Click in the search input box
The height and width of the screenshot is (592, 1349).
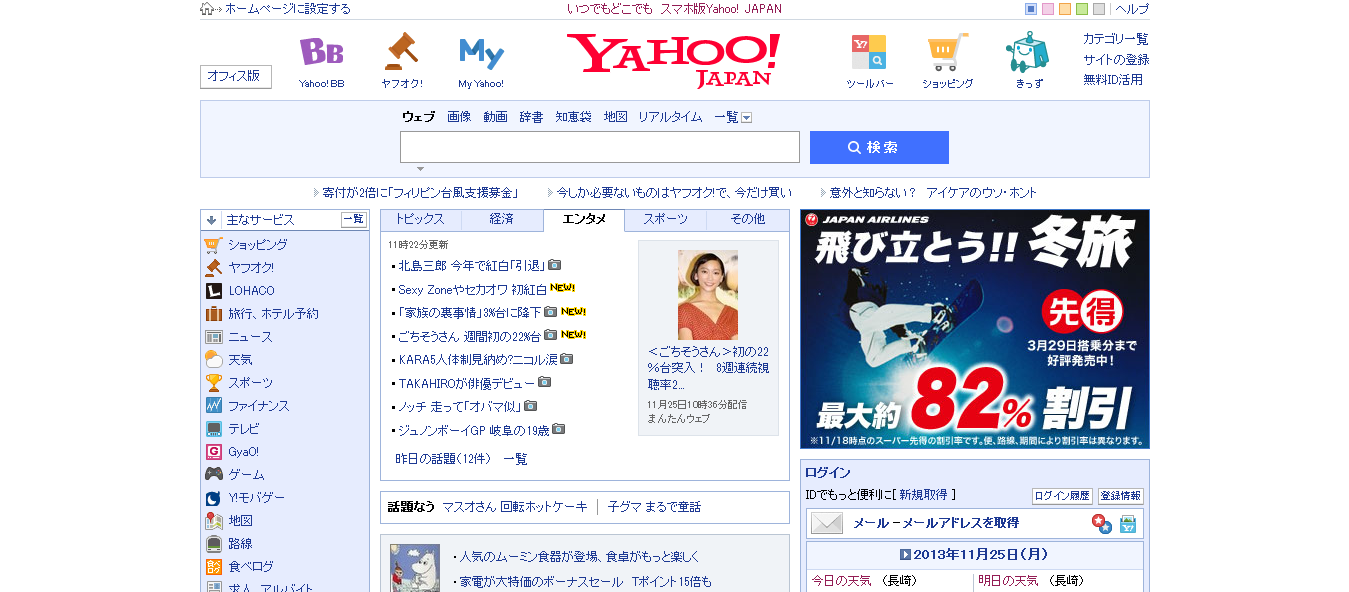click(x=600, y=147)
